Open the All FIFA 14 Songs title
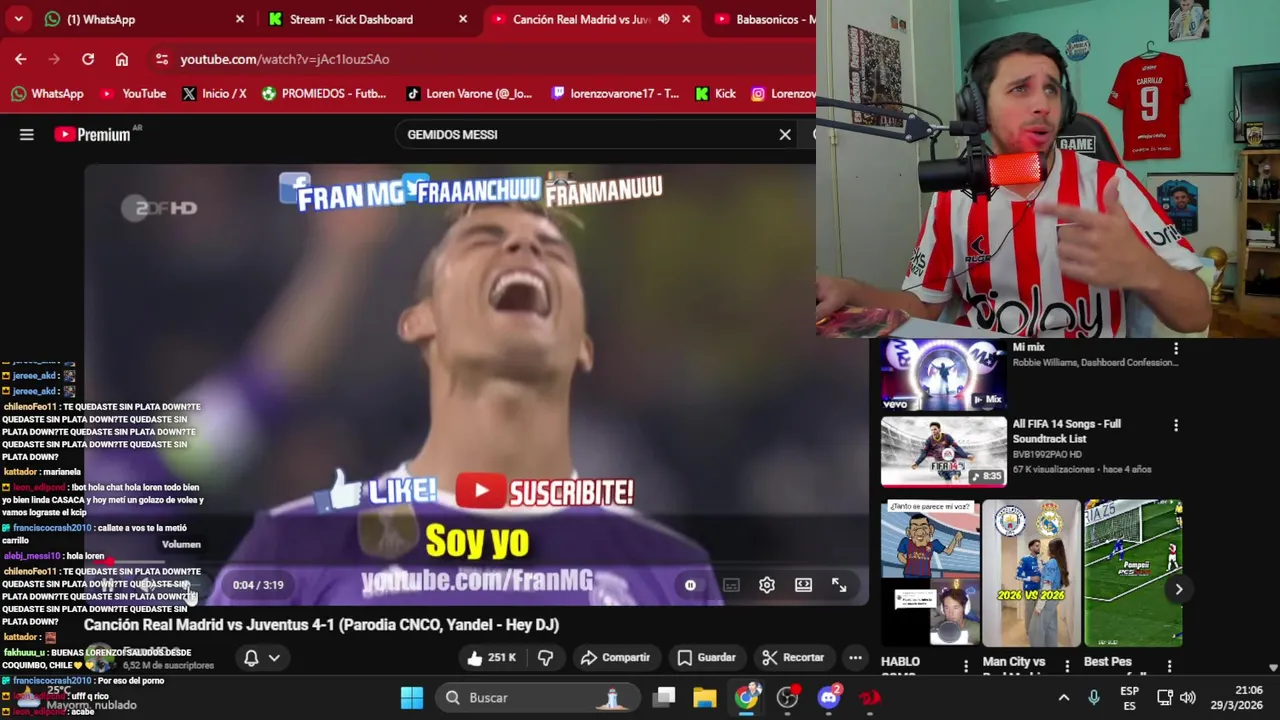Viewport: 1280px width, 720px height. 1066,431
